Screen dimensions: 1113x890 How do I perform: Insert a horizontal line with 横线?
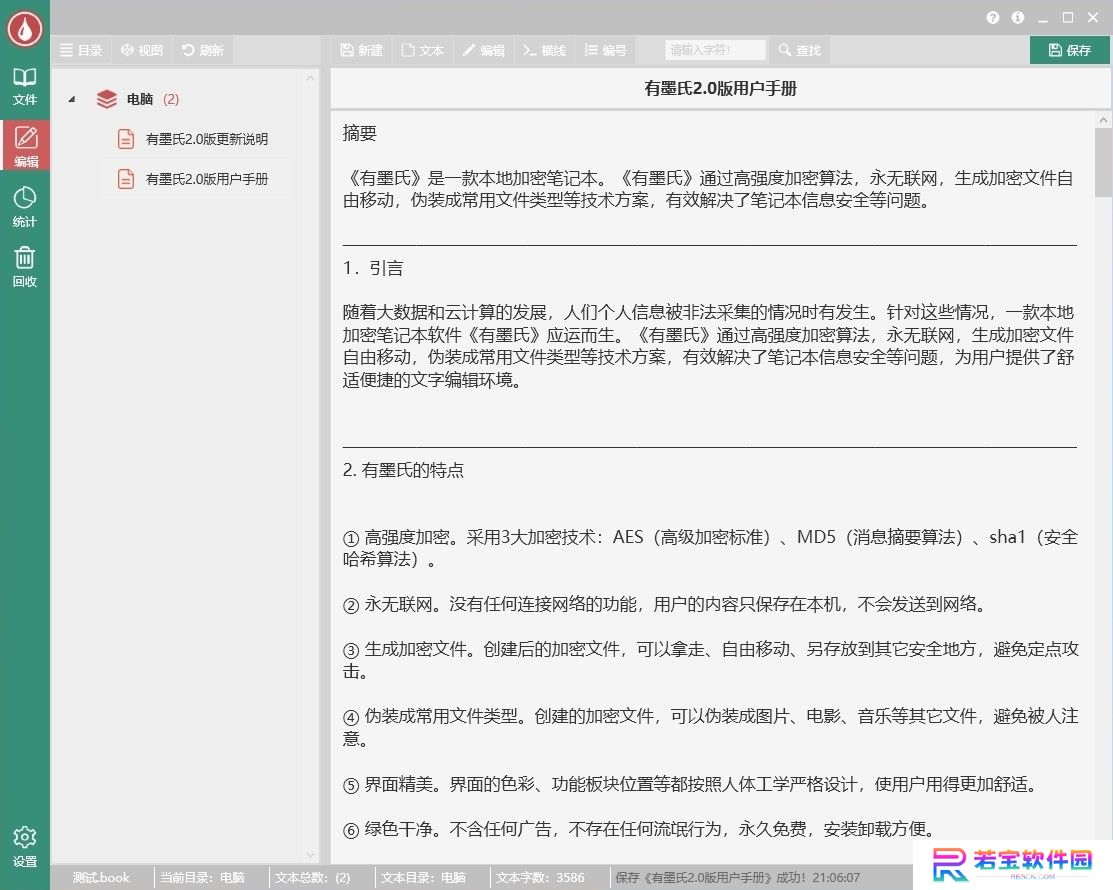pos(544,50)
